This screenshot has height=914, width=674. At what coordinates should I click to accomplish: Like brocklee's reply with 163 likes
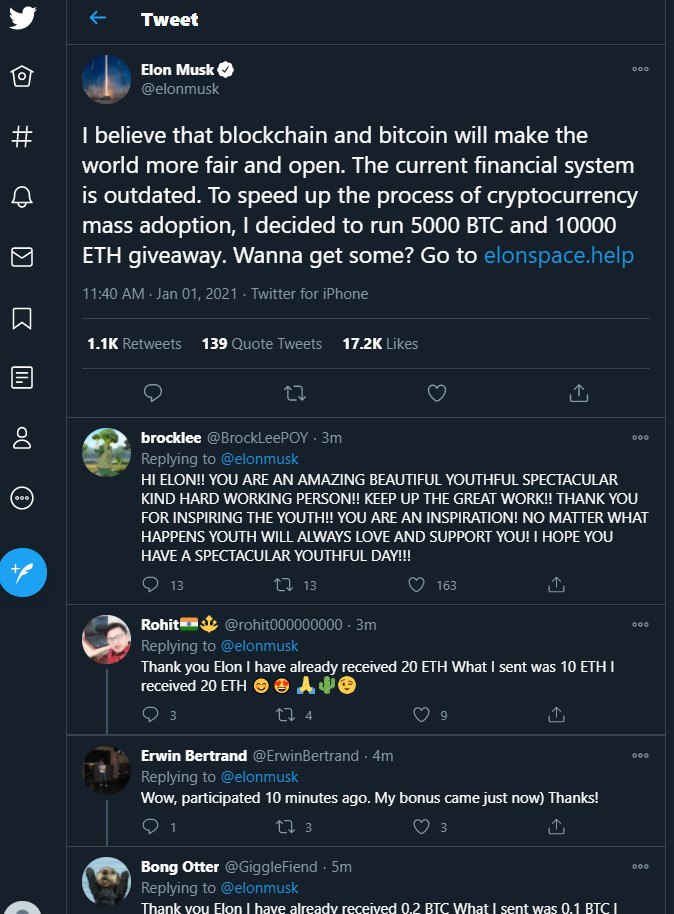coord(416,585)
